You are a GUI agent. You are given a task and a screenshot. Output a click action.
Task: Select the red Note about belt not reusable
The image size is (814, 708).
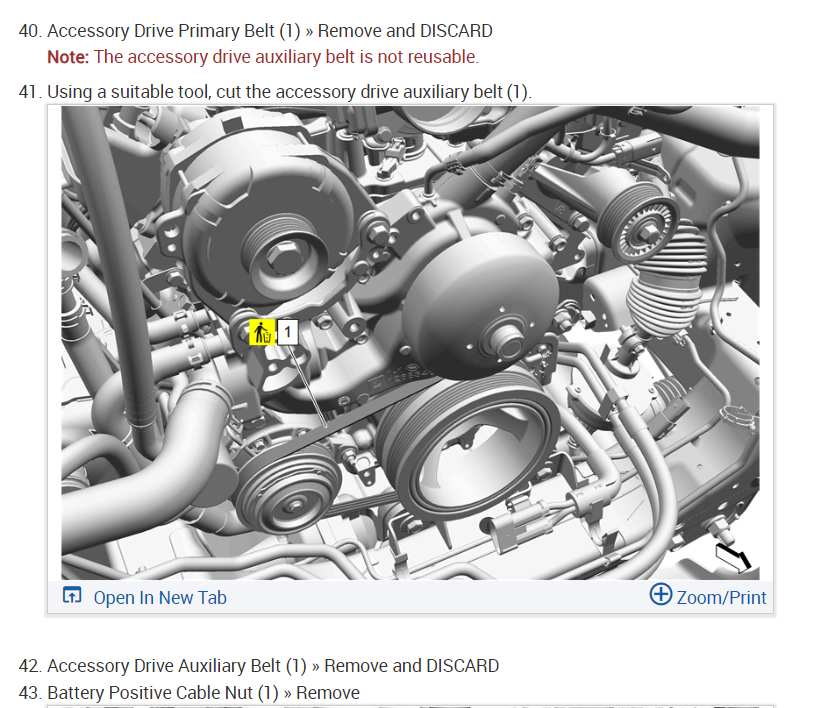click(263, 57)
